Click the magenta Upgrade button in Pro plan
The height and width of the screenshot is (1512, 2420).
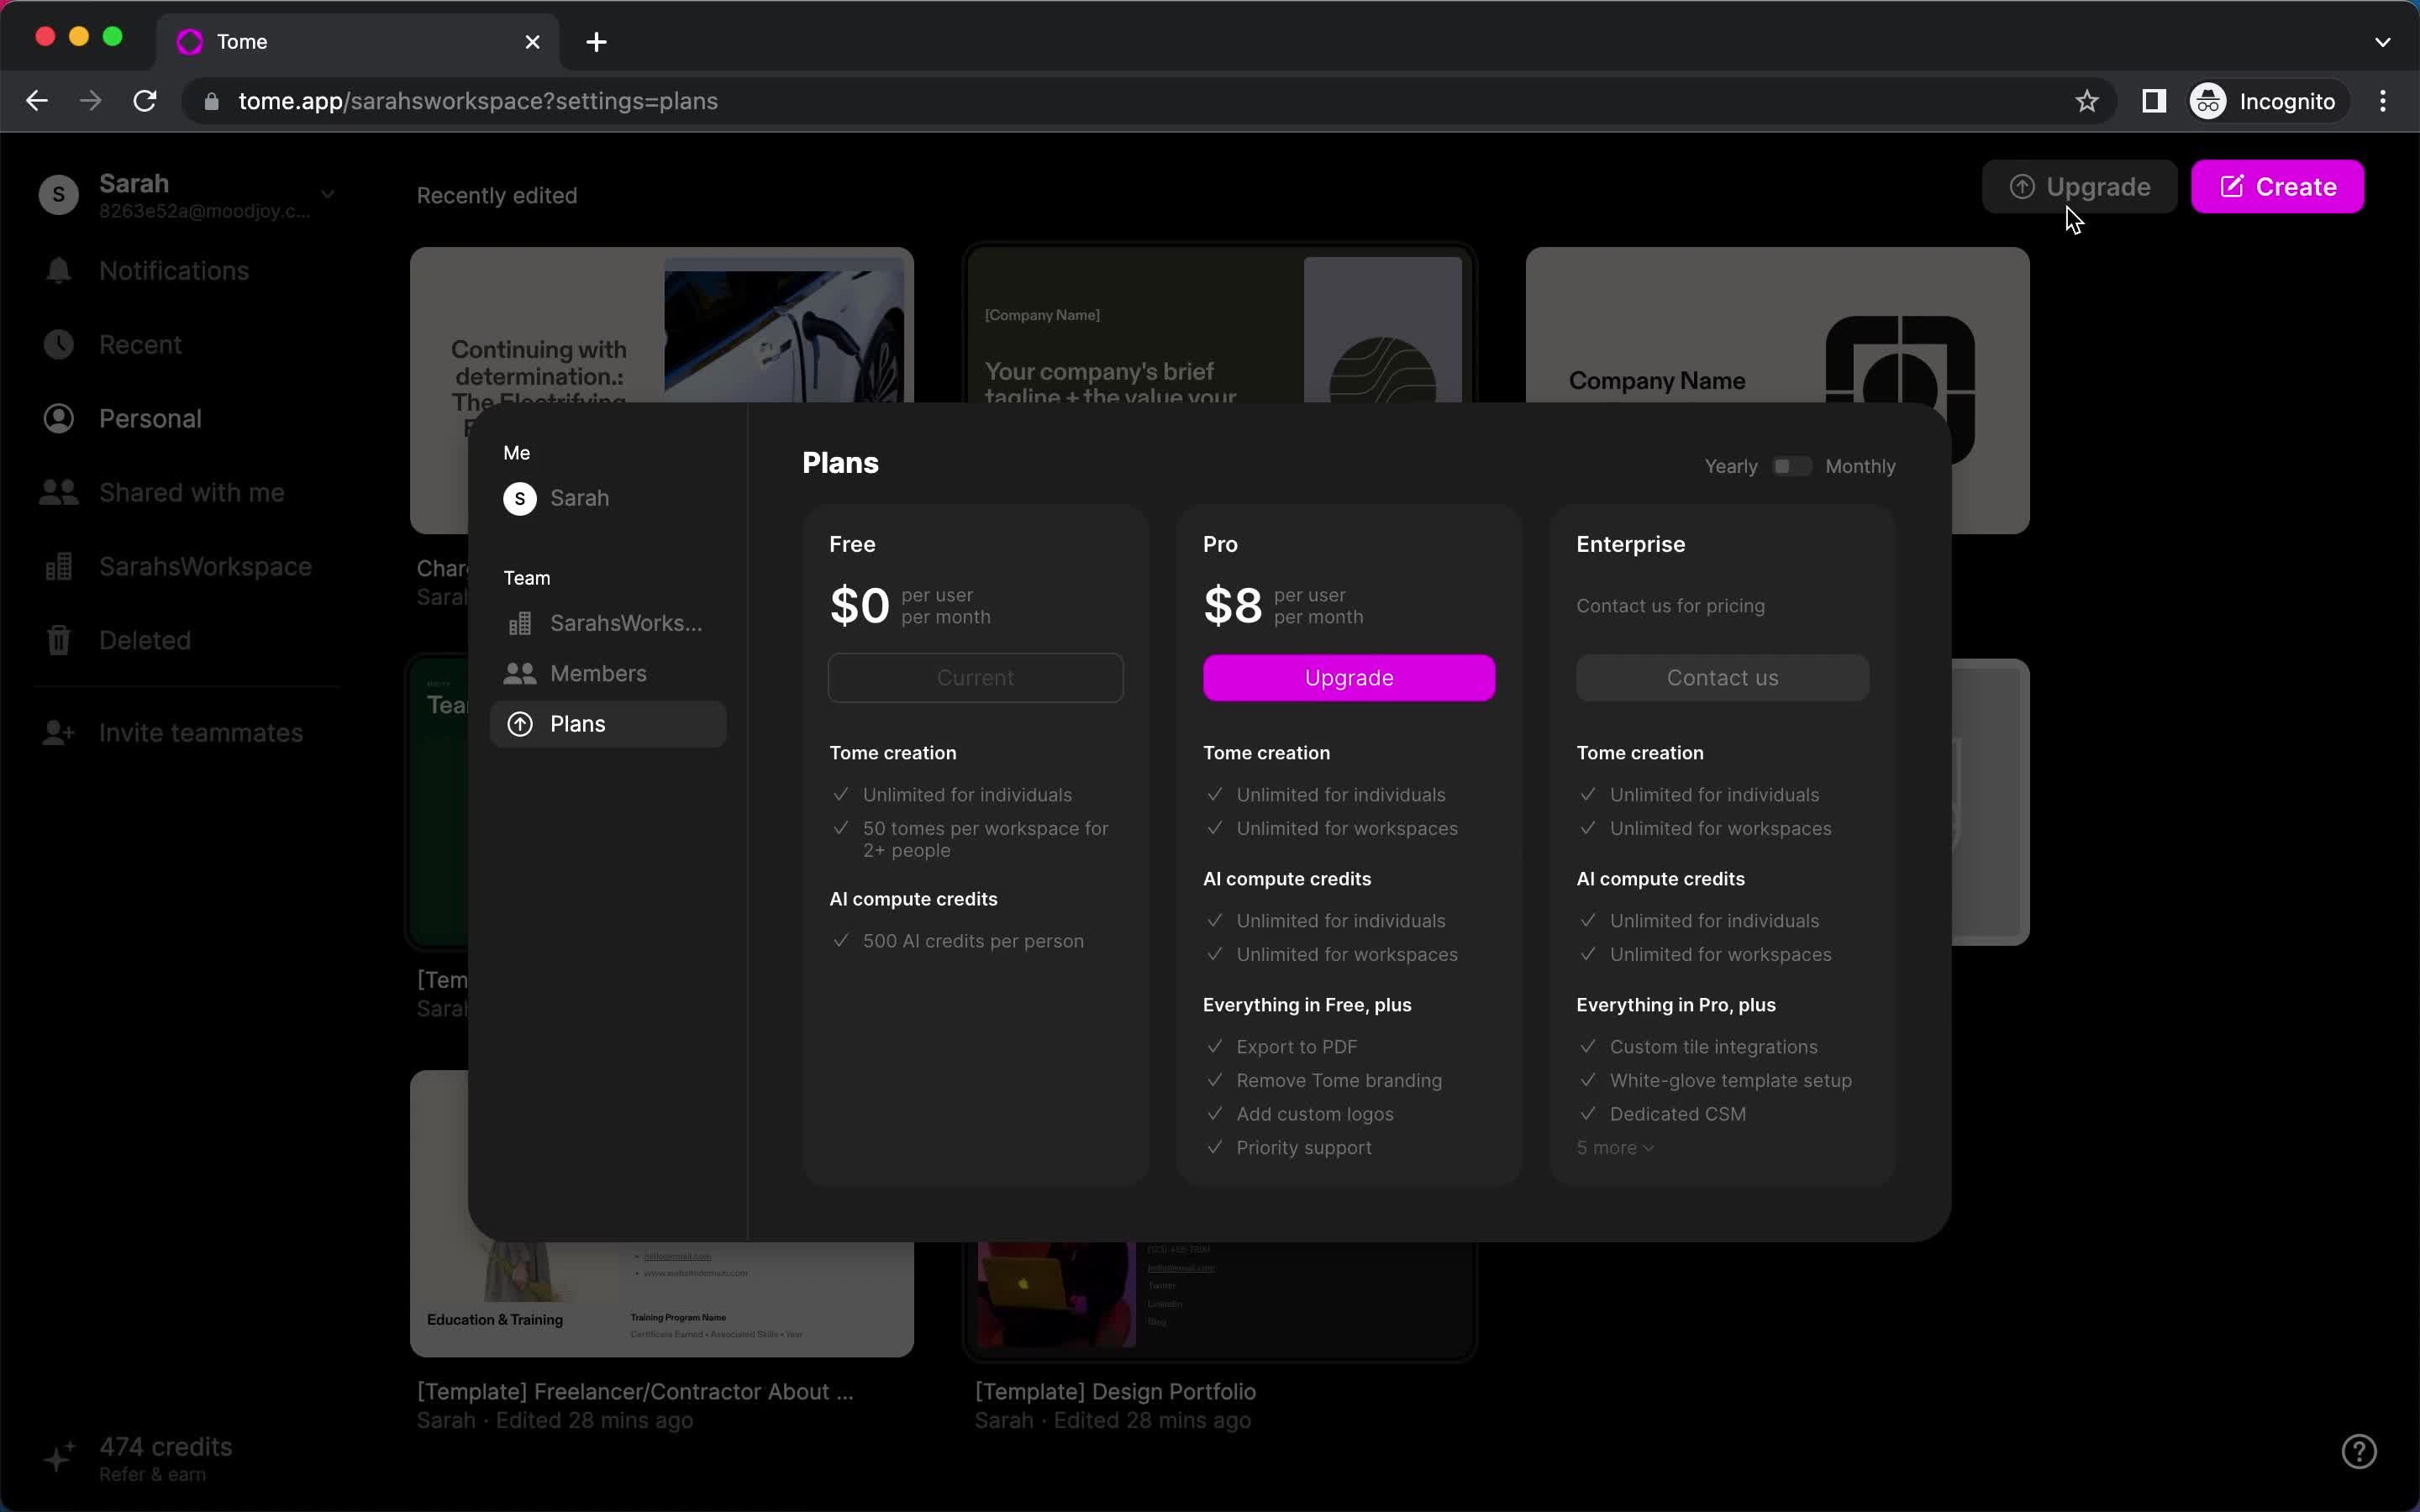[1349, 678]
